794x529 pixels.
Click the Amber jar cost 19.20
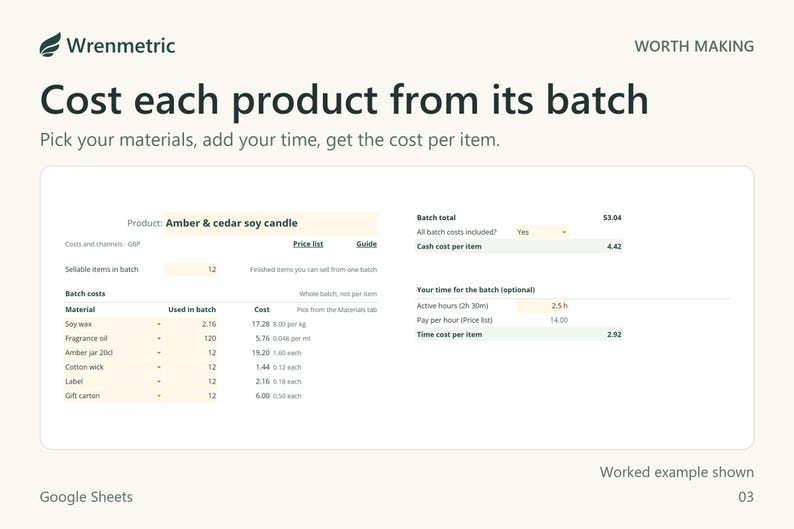click(x=260, y=353)
